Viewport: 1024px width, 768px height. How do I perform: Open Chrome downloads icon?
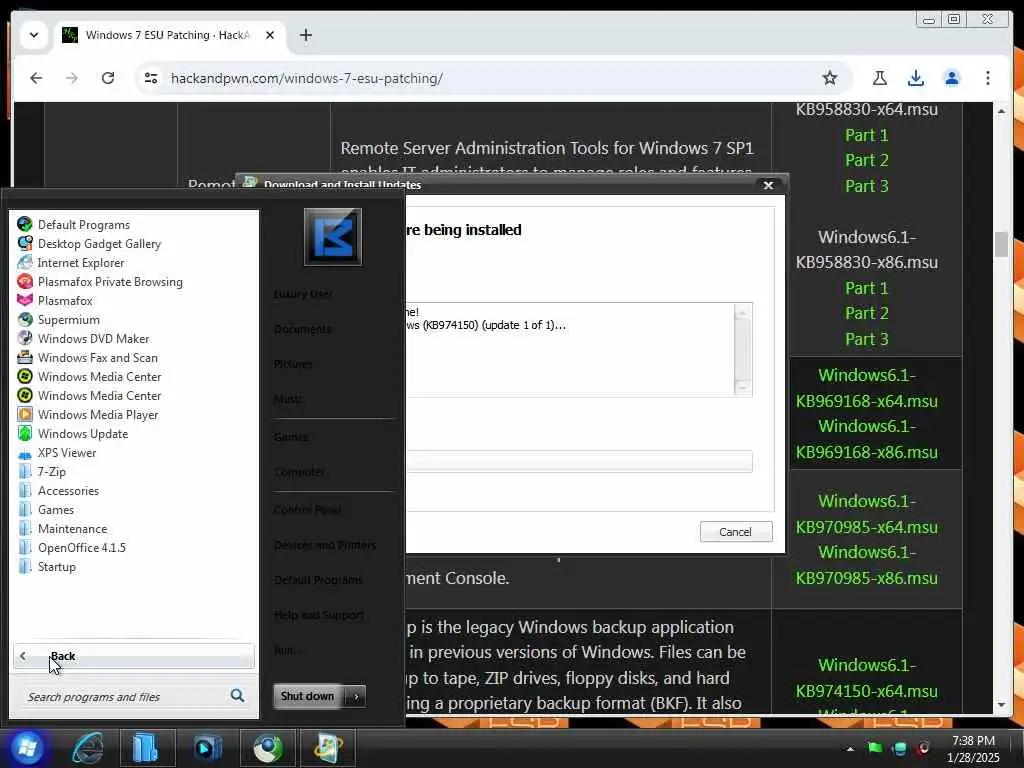916,78
